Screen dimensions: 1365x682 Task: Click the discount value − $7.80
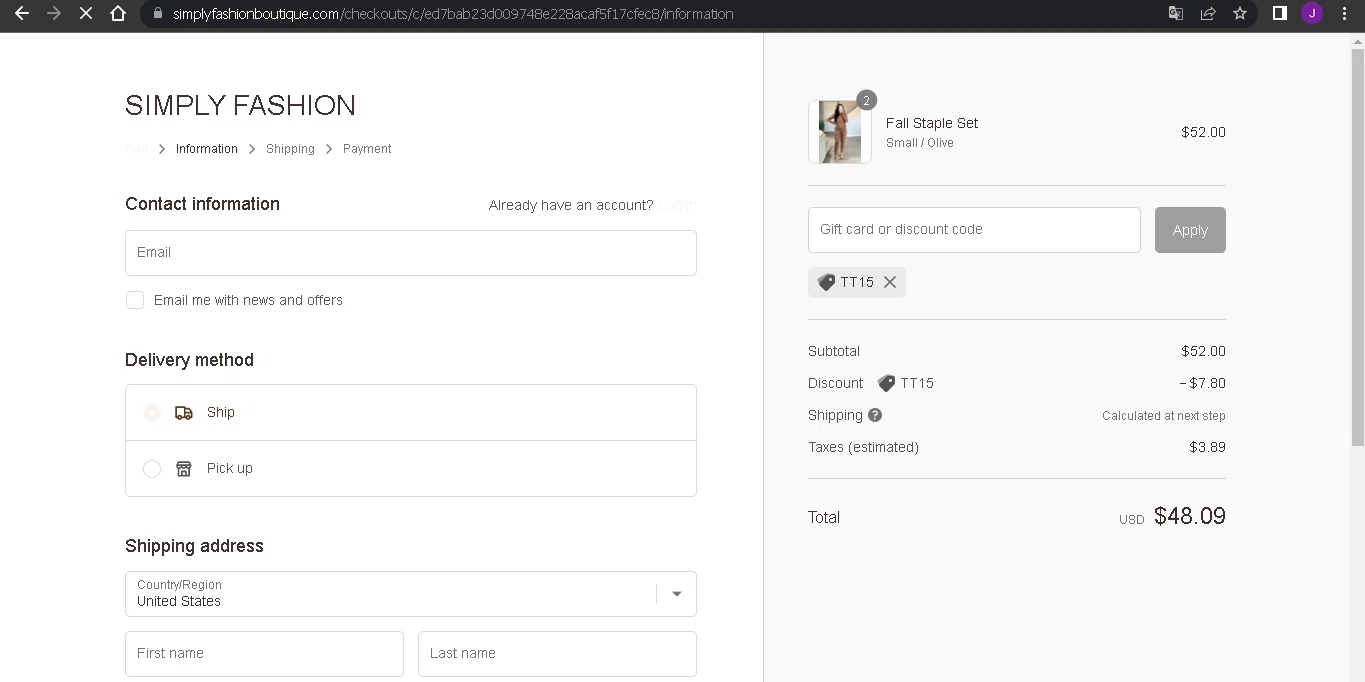click(x=1202, y=383)
